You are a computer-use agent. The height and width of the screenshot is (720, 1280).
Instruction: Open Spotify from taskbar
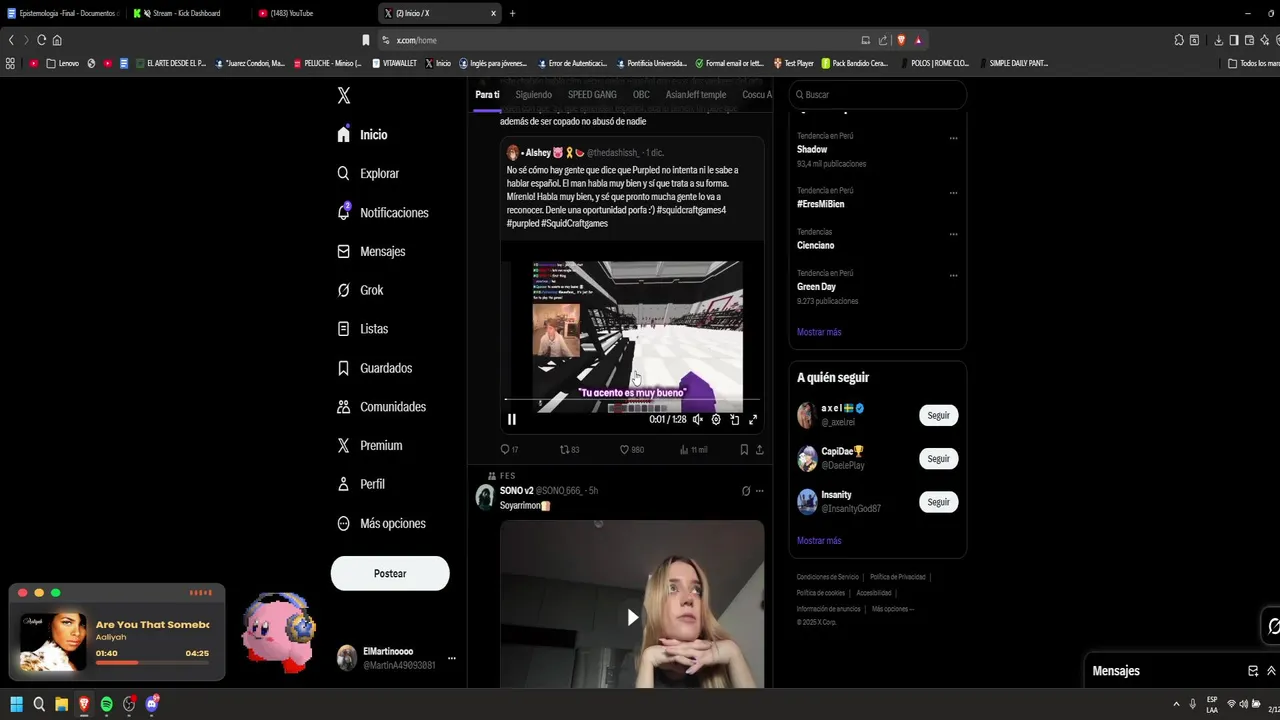point(106,704)
